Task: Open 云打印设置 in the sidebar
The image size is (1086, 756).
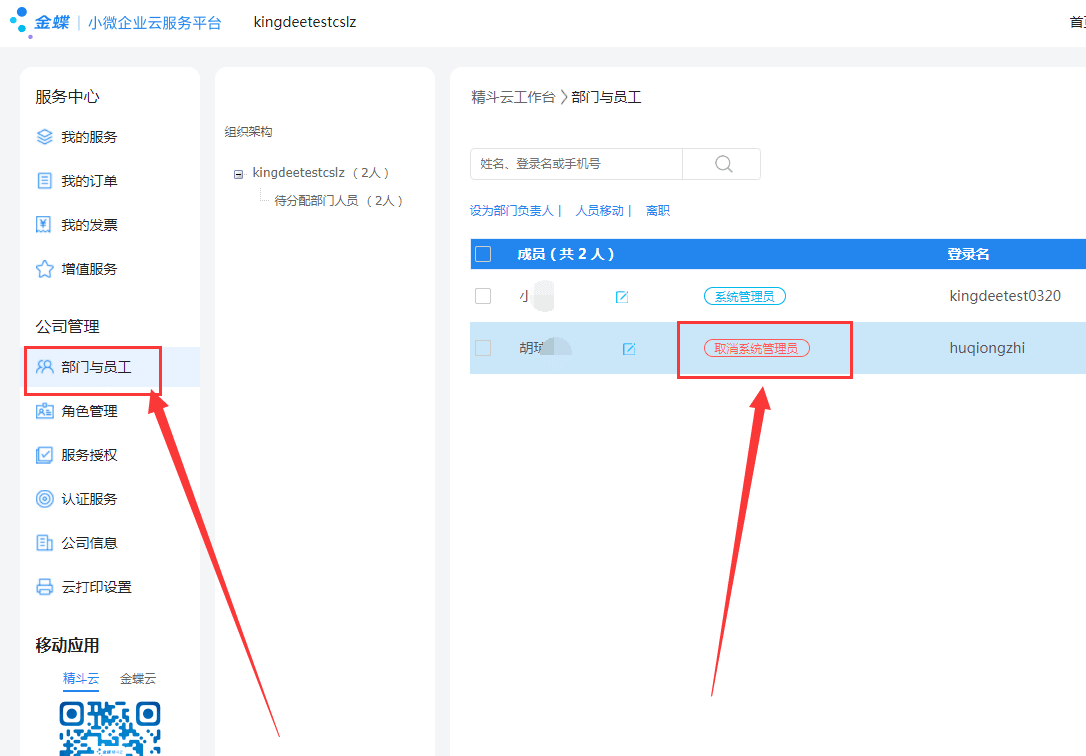Action: pyautogui.click(x=96, y=587)
